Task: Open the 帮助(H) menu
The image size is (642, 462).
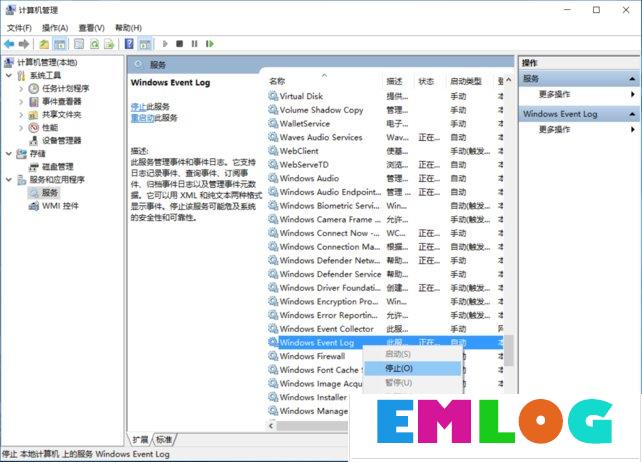Action: [x=128, y=28]
